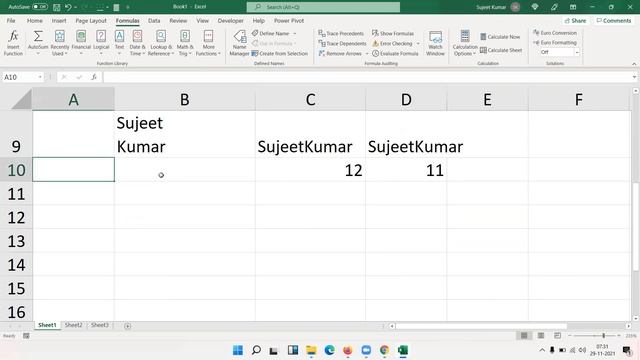This screenshot has height=360, width=640.
Task: Click the vertical scrollbar thumb
Action: [x=635, y=227]
